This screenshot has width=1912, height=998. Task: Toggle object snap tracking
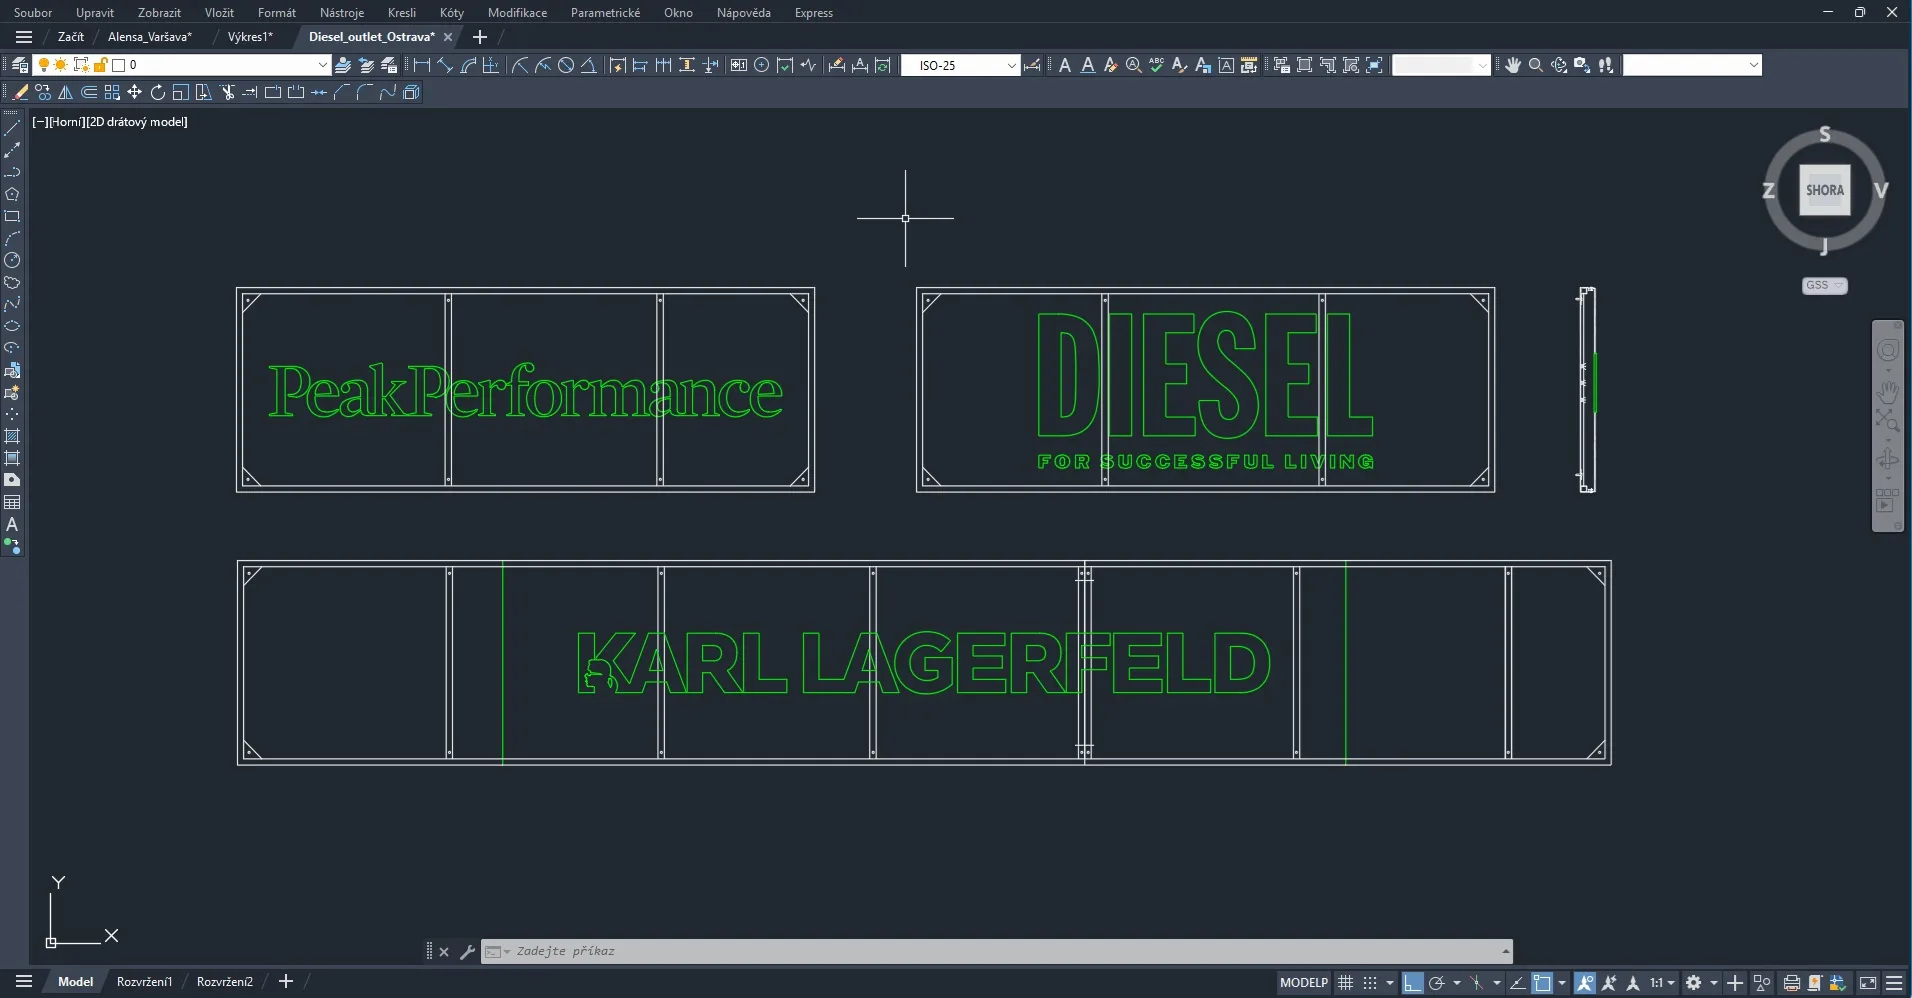tap(1517, 983)
